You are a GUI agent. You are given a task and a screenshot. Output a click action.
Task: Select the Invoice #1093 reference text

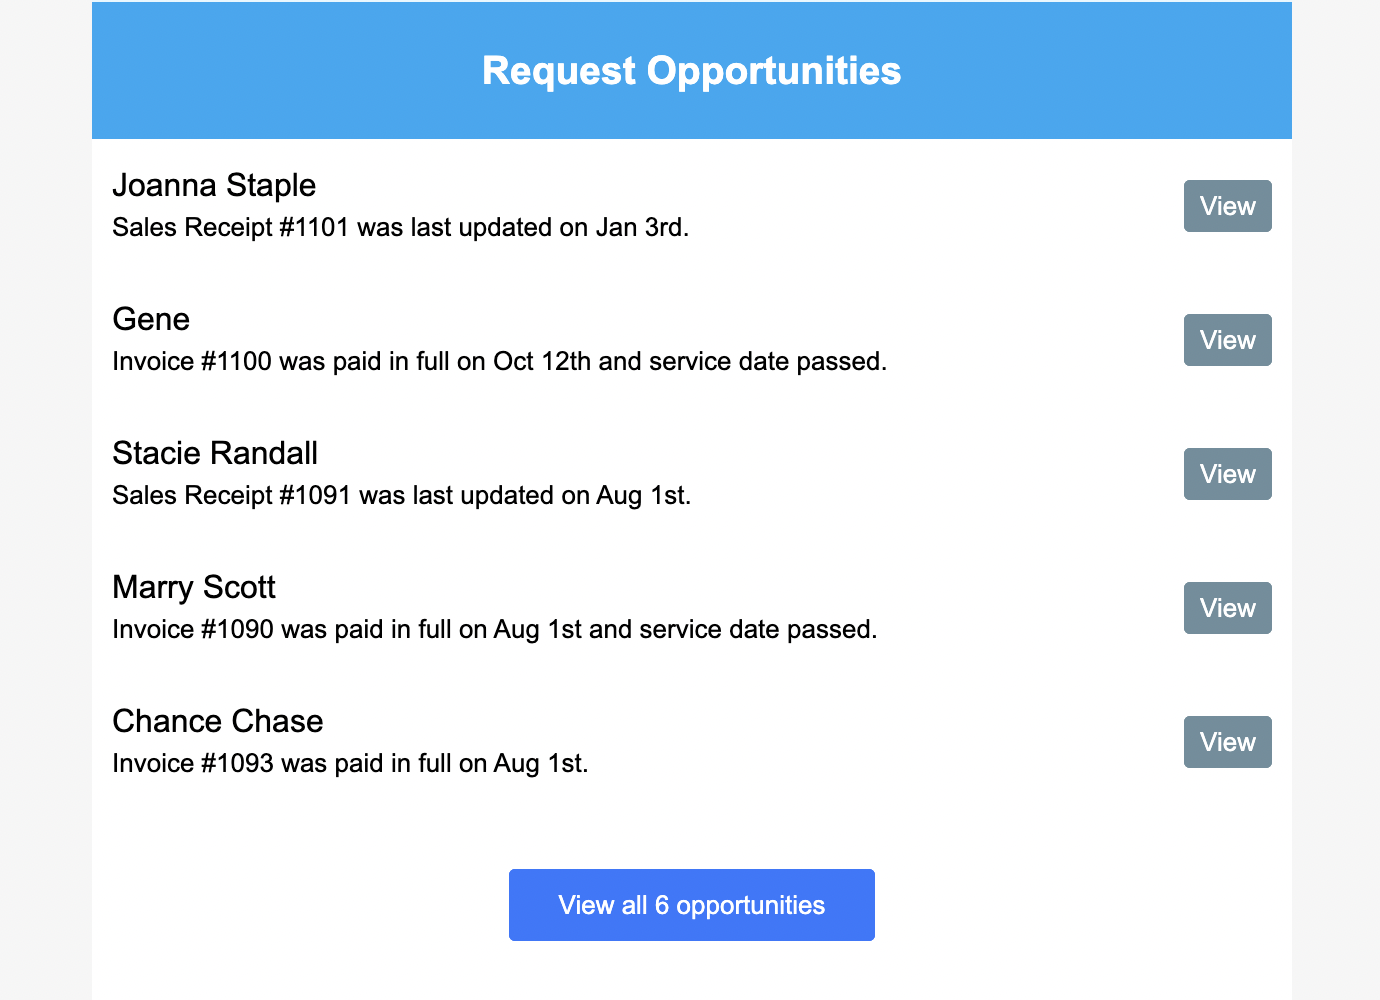point(193,764)
